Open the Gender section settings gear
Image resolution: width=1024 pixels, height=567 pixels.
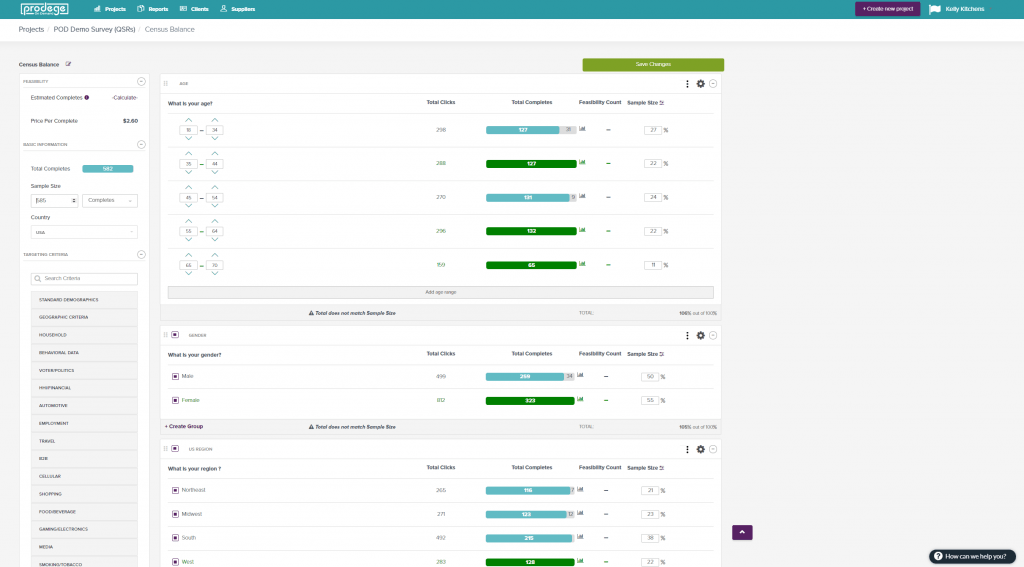pyautogui.click(x=700, y=335)
